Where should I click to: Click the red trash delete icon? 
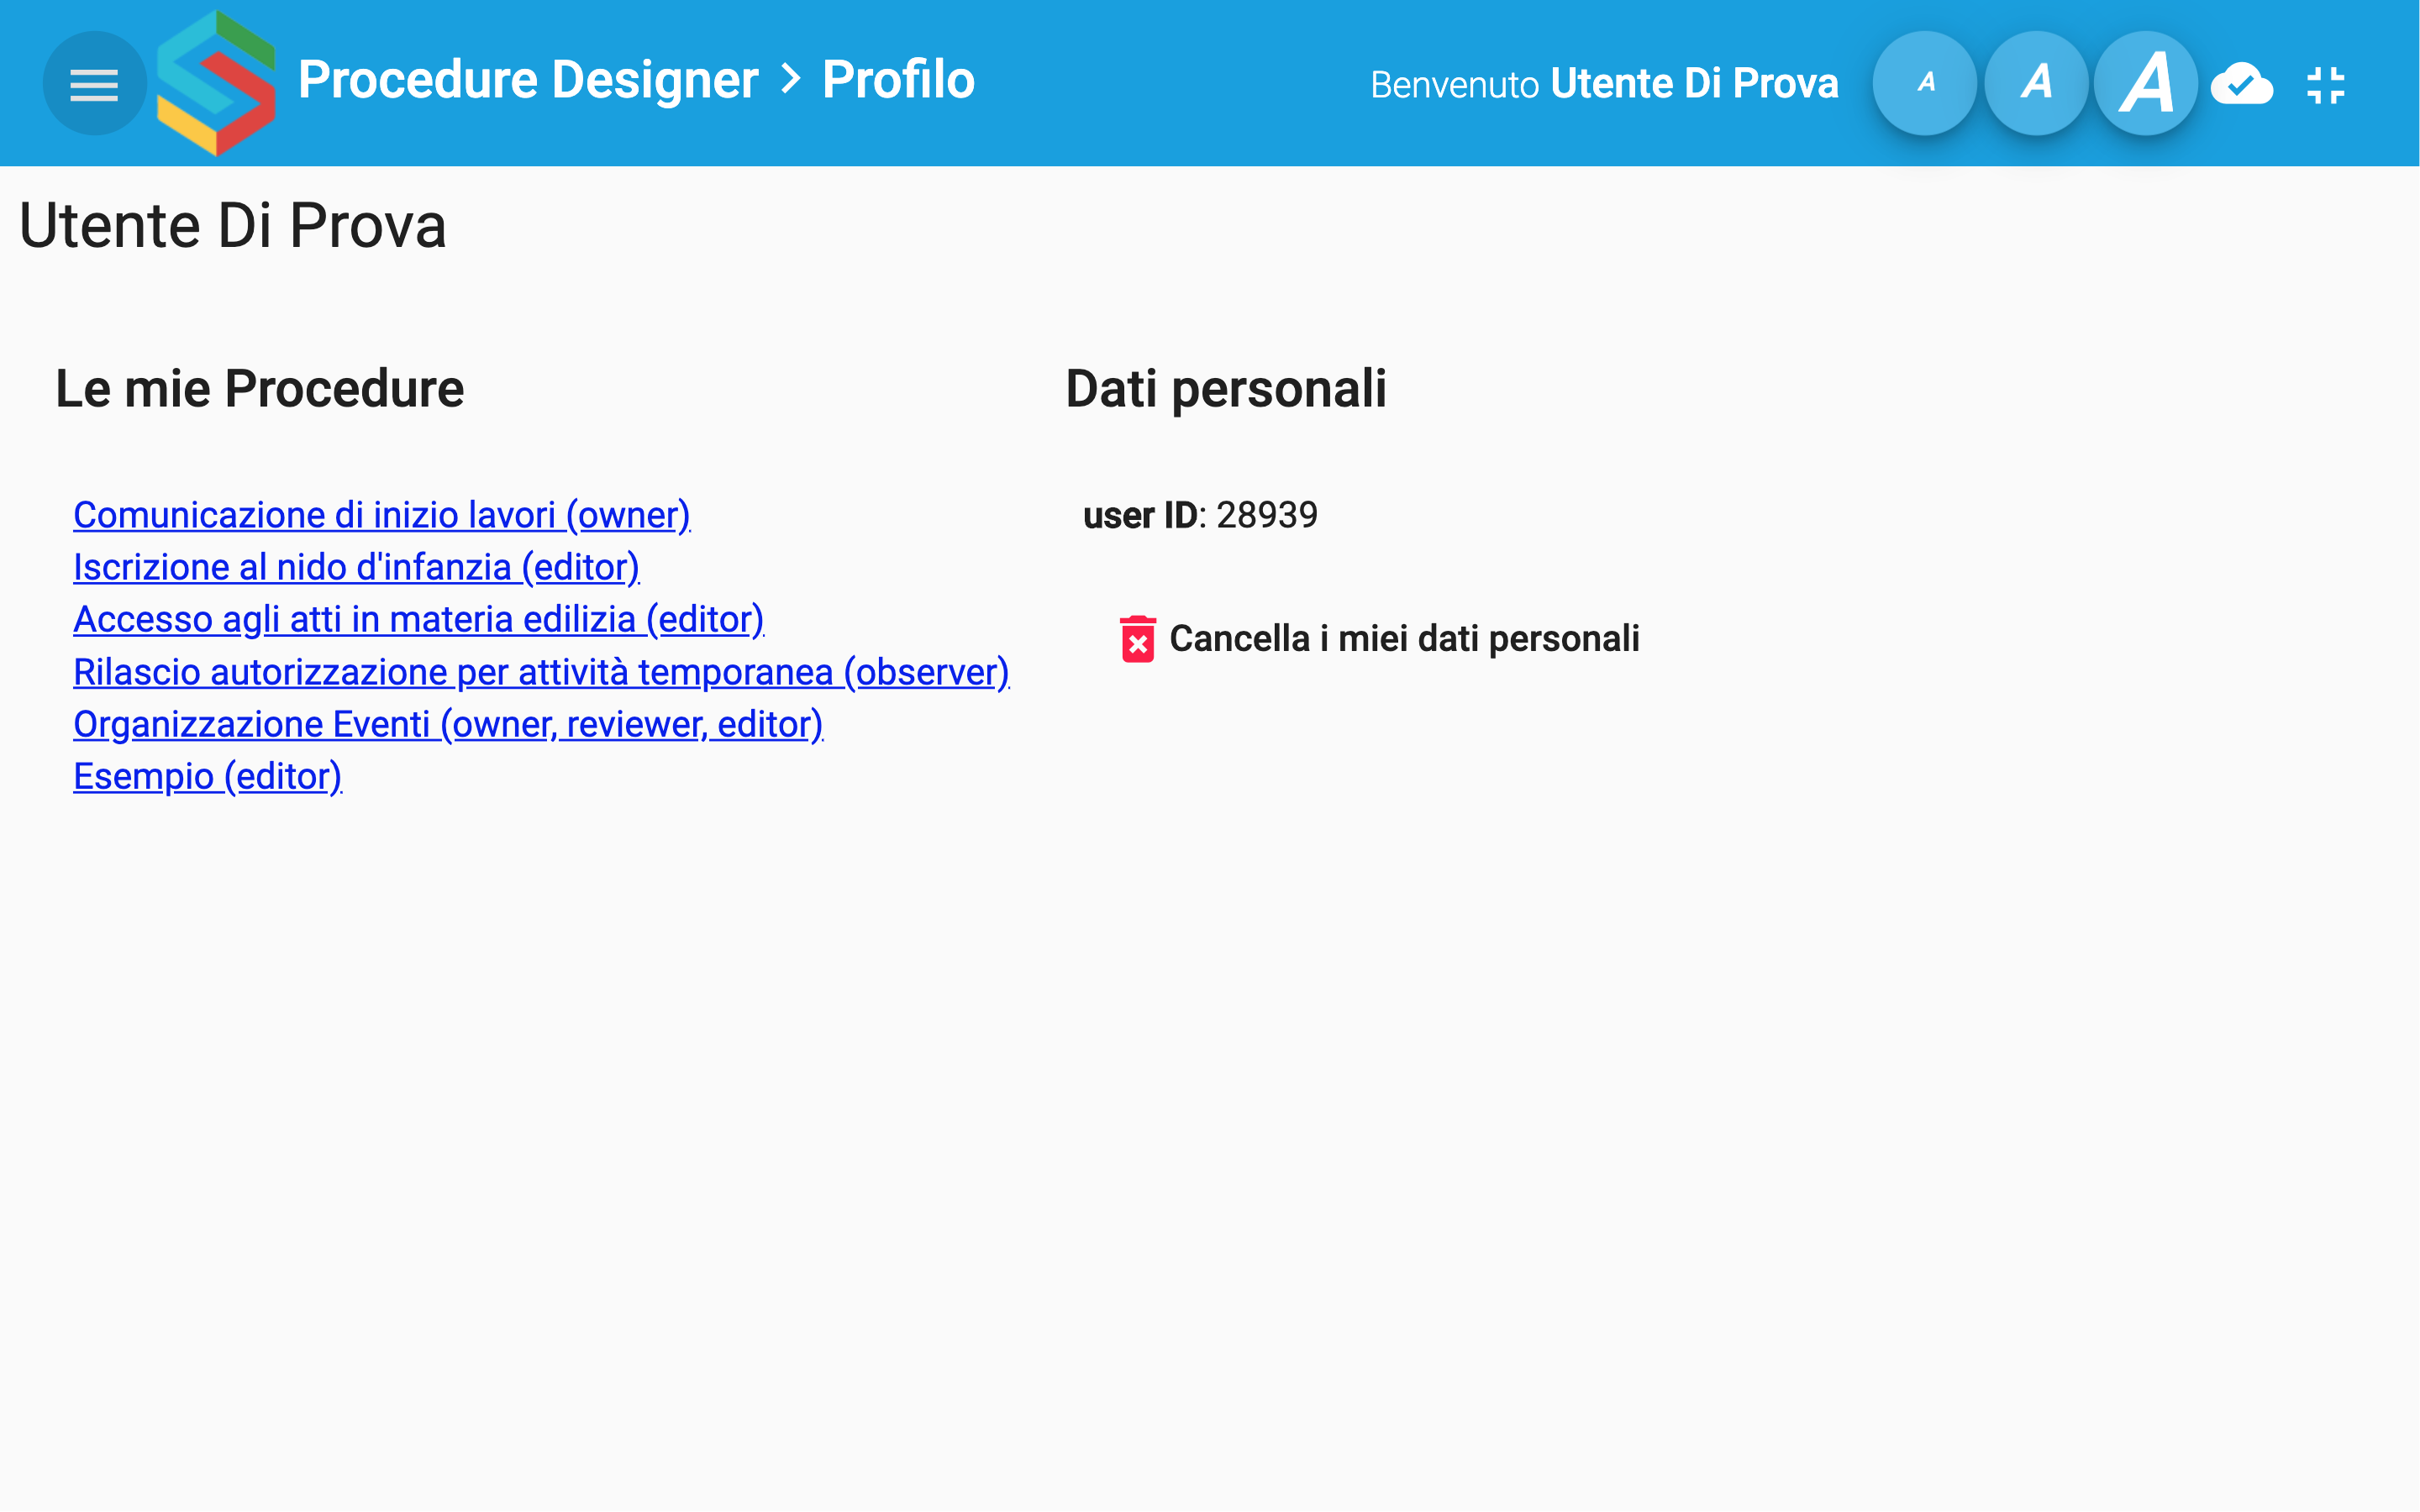pos(1137,639)
